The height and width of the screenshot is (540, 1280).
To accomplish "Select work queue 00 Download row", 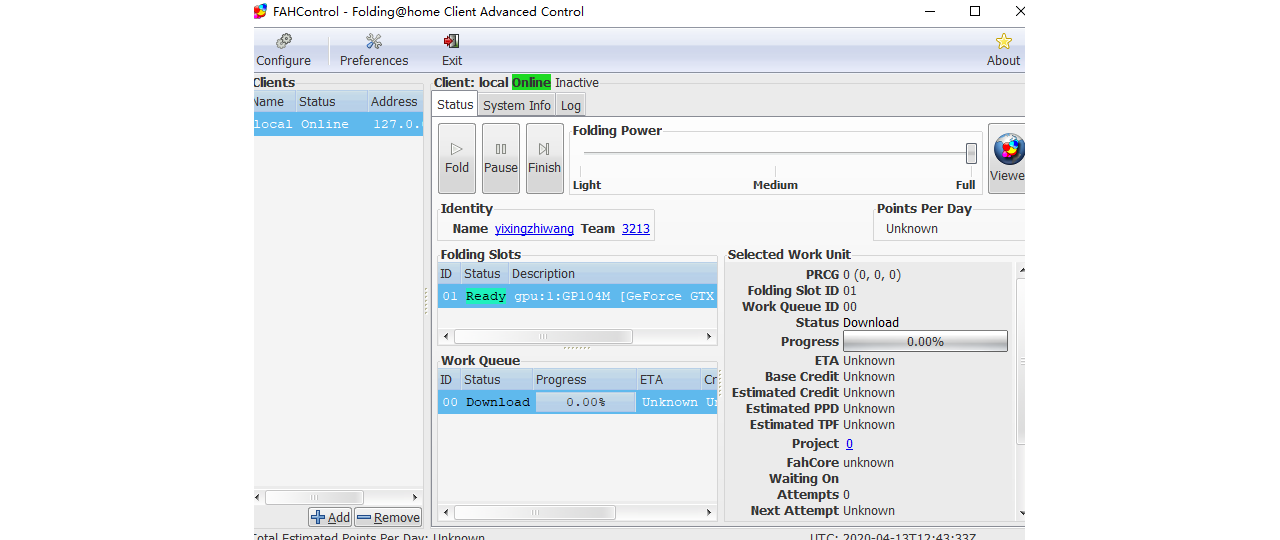I will coord(577,402).
